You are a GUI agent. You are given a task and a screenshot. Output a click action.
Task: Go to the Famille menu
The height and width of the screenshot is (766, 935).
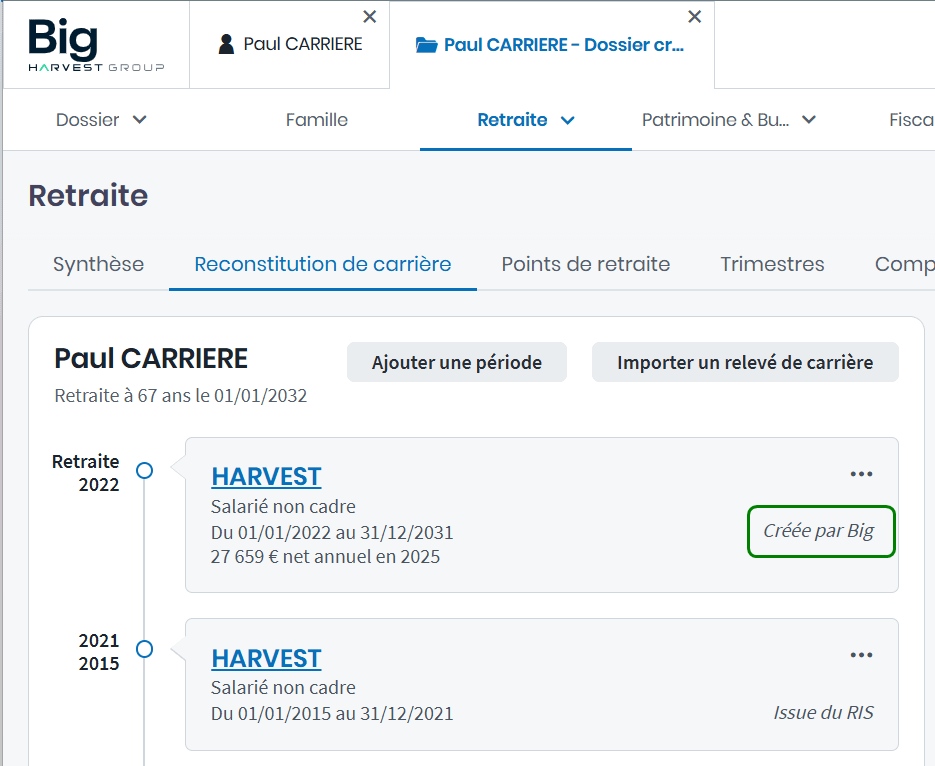click(317, 120)
